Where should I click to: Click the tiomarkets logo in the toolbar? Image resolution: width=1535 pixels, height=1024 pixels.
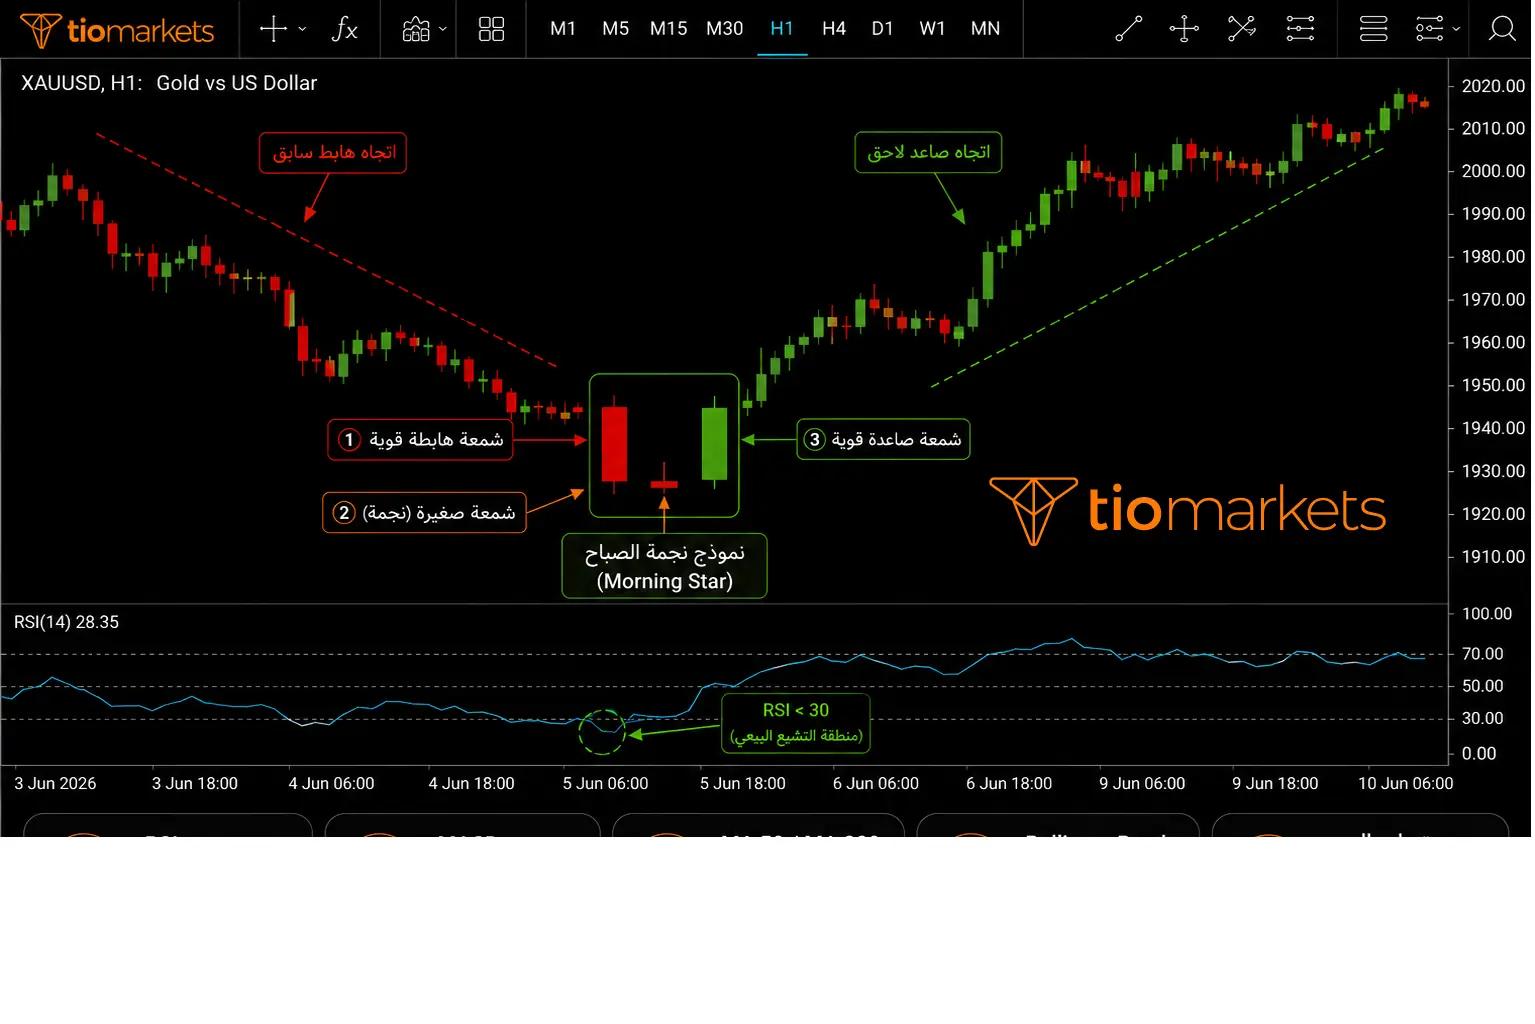pyautogui.click(x=117, y=30)
